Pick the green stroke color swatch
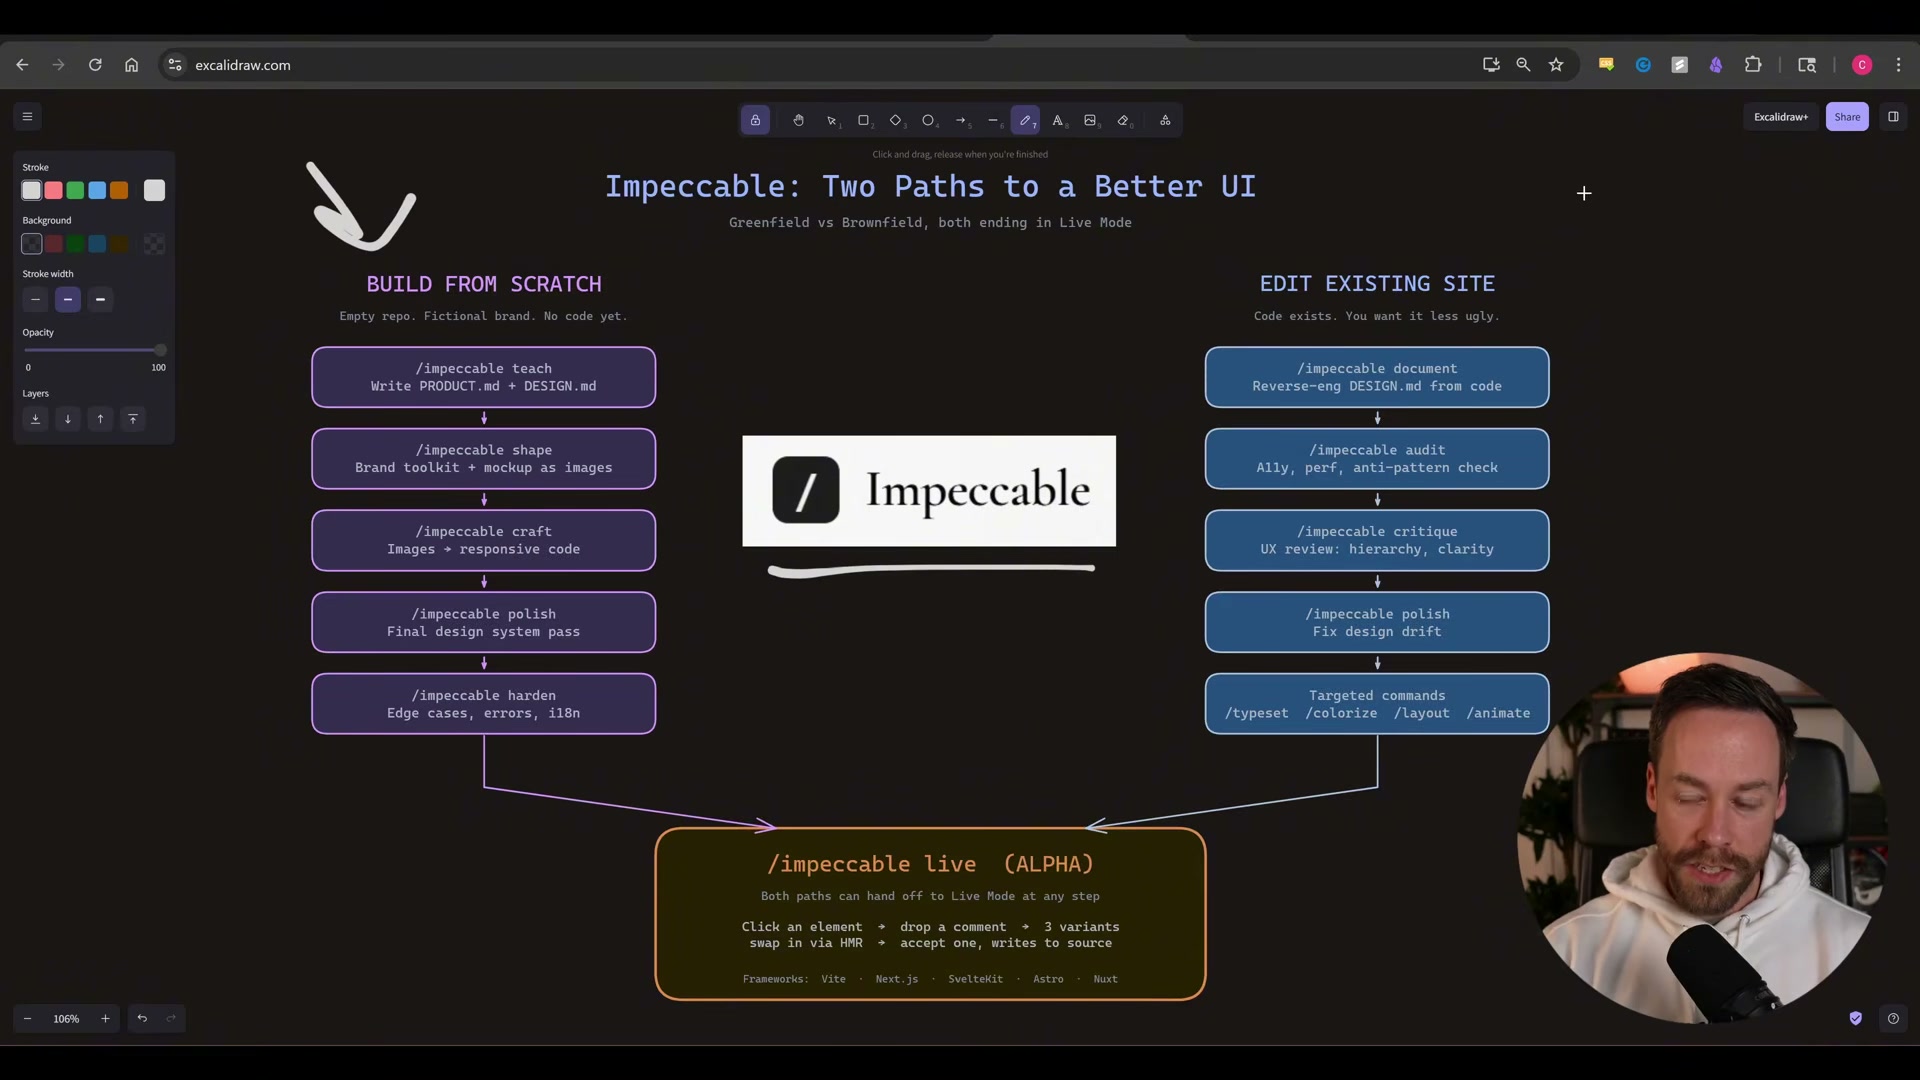Viewport: 1920px width, 1080px height. pyautogui.click(x=75, y=190)
